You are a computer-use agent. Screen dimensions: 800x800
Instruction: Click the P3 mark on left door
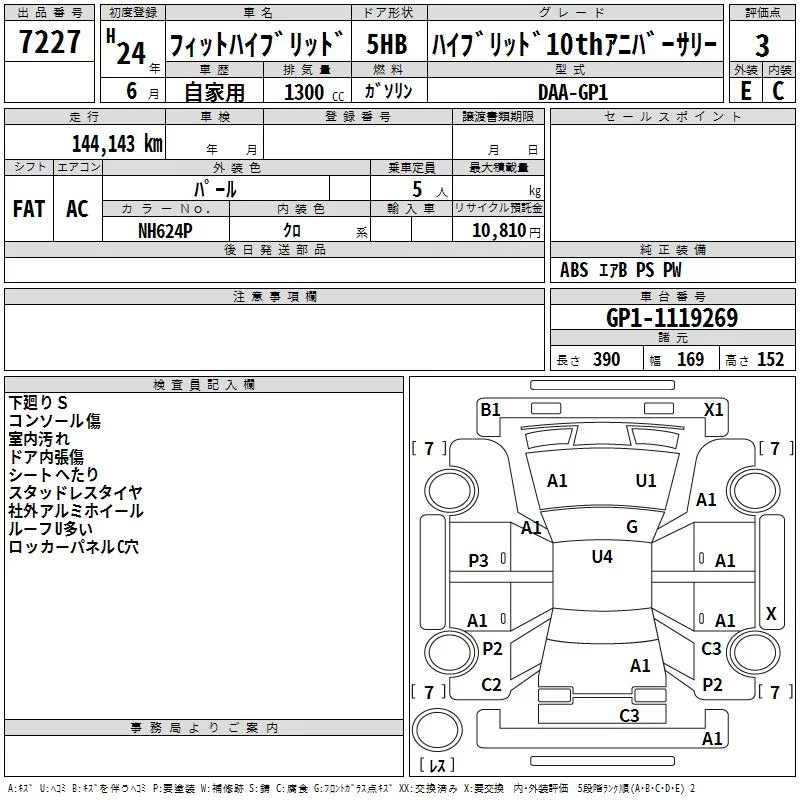pyautogui.click(x=479, y=562)
